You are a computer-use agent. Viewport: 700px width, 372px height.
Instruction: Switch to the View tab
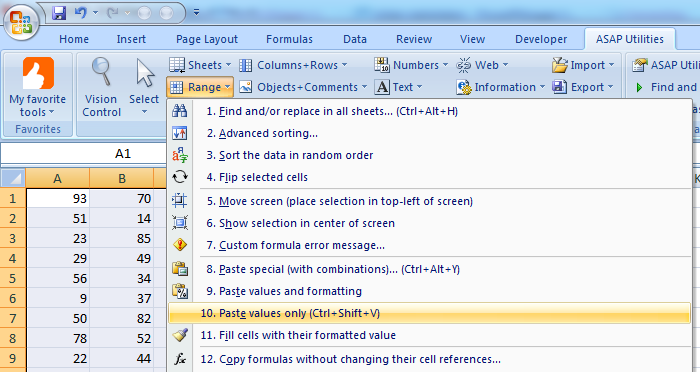click(x=472, y=39)
